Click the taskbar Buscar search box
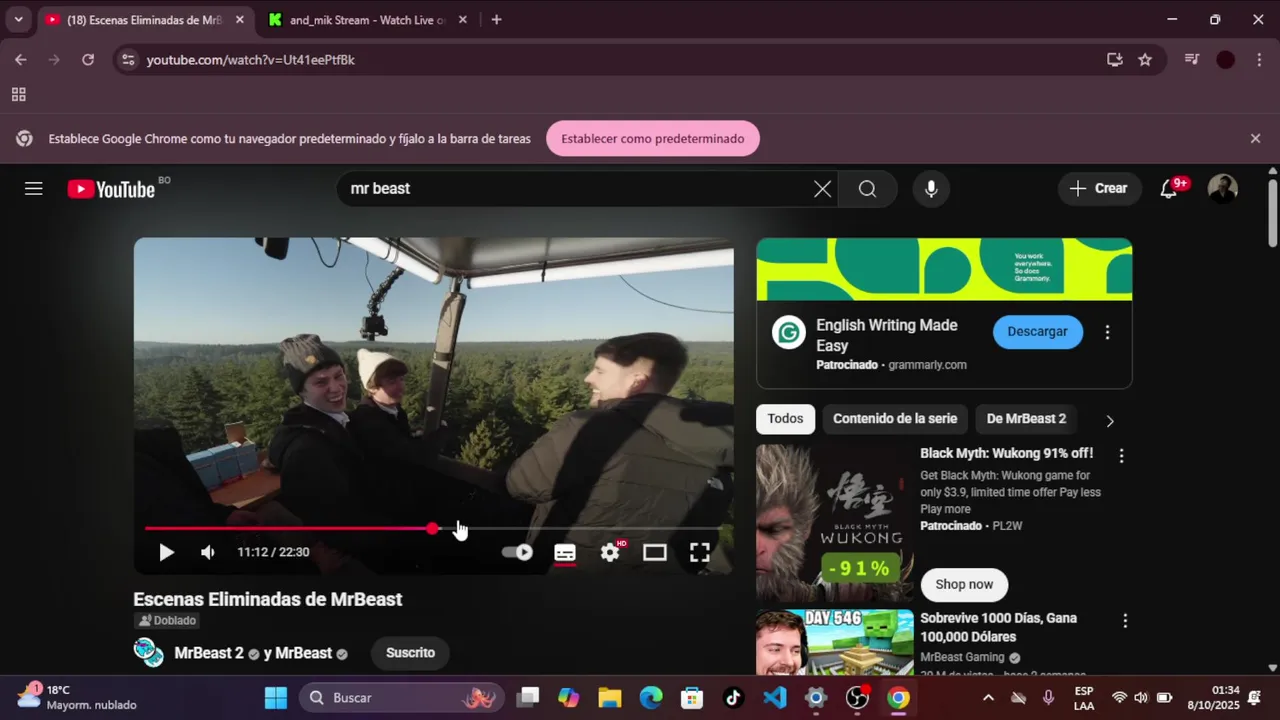The image size is (1280, 720). (400, 698)
